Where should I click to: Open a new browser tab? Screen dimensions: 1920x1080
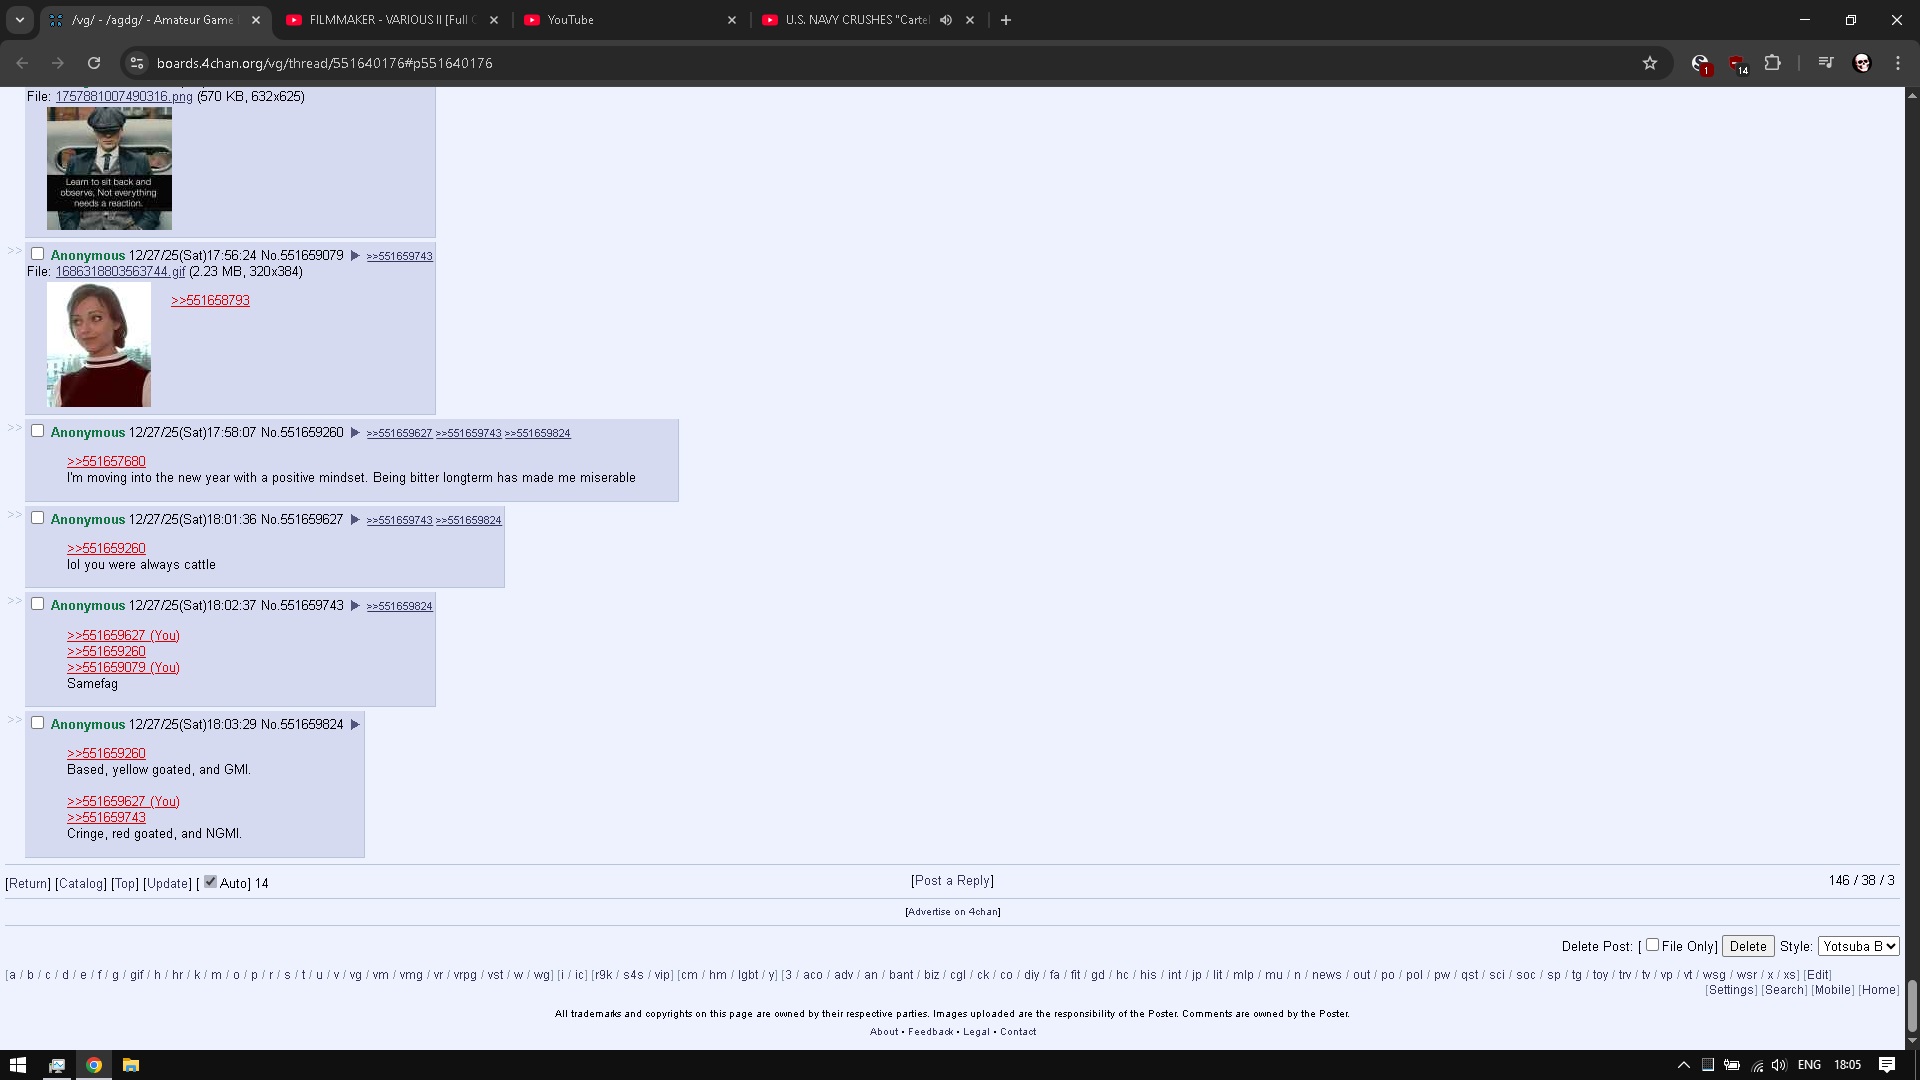(x=1006, y=20)
